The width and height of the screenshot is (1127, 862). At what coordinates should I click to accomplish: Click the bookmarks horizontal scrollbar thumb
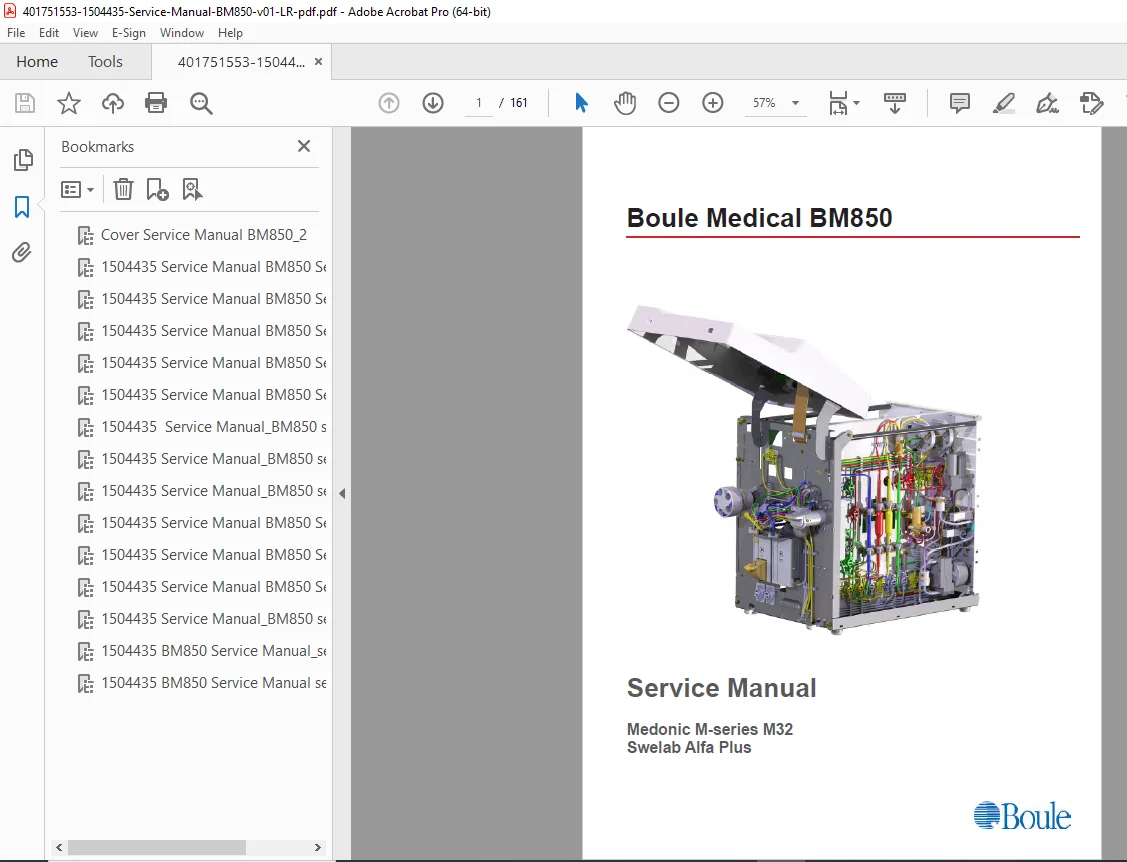click(x=157, y=847)
